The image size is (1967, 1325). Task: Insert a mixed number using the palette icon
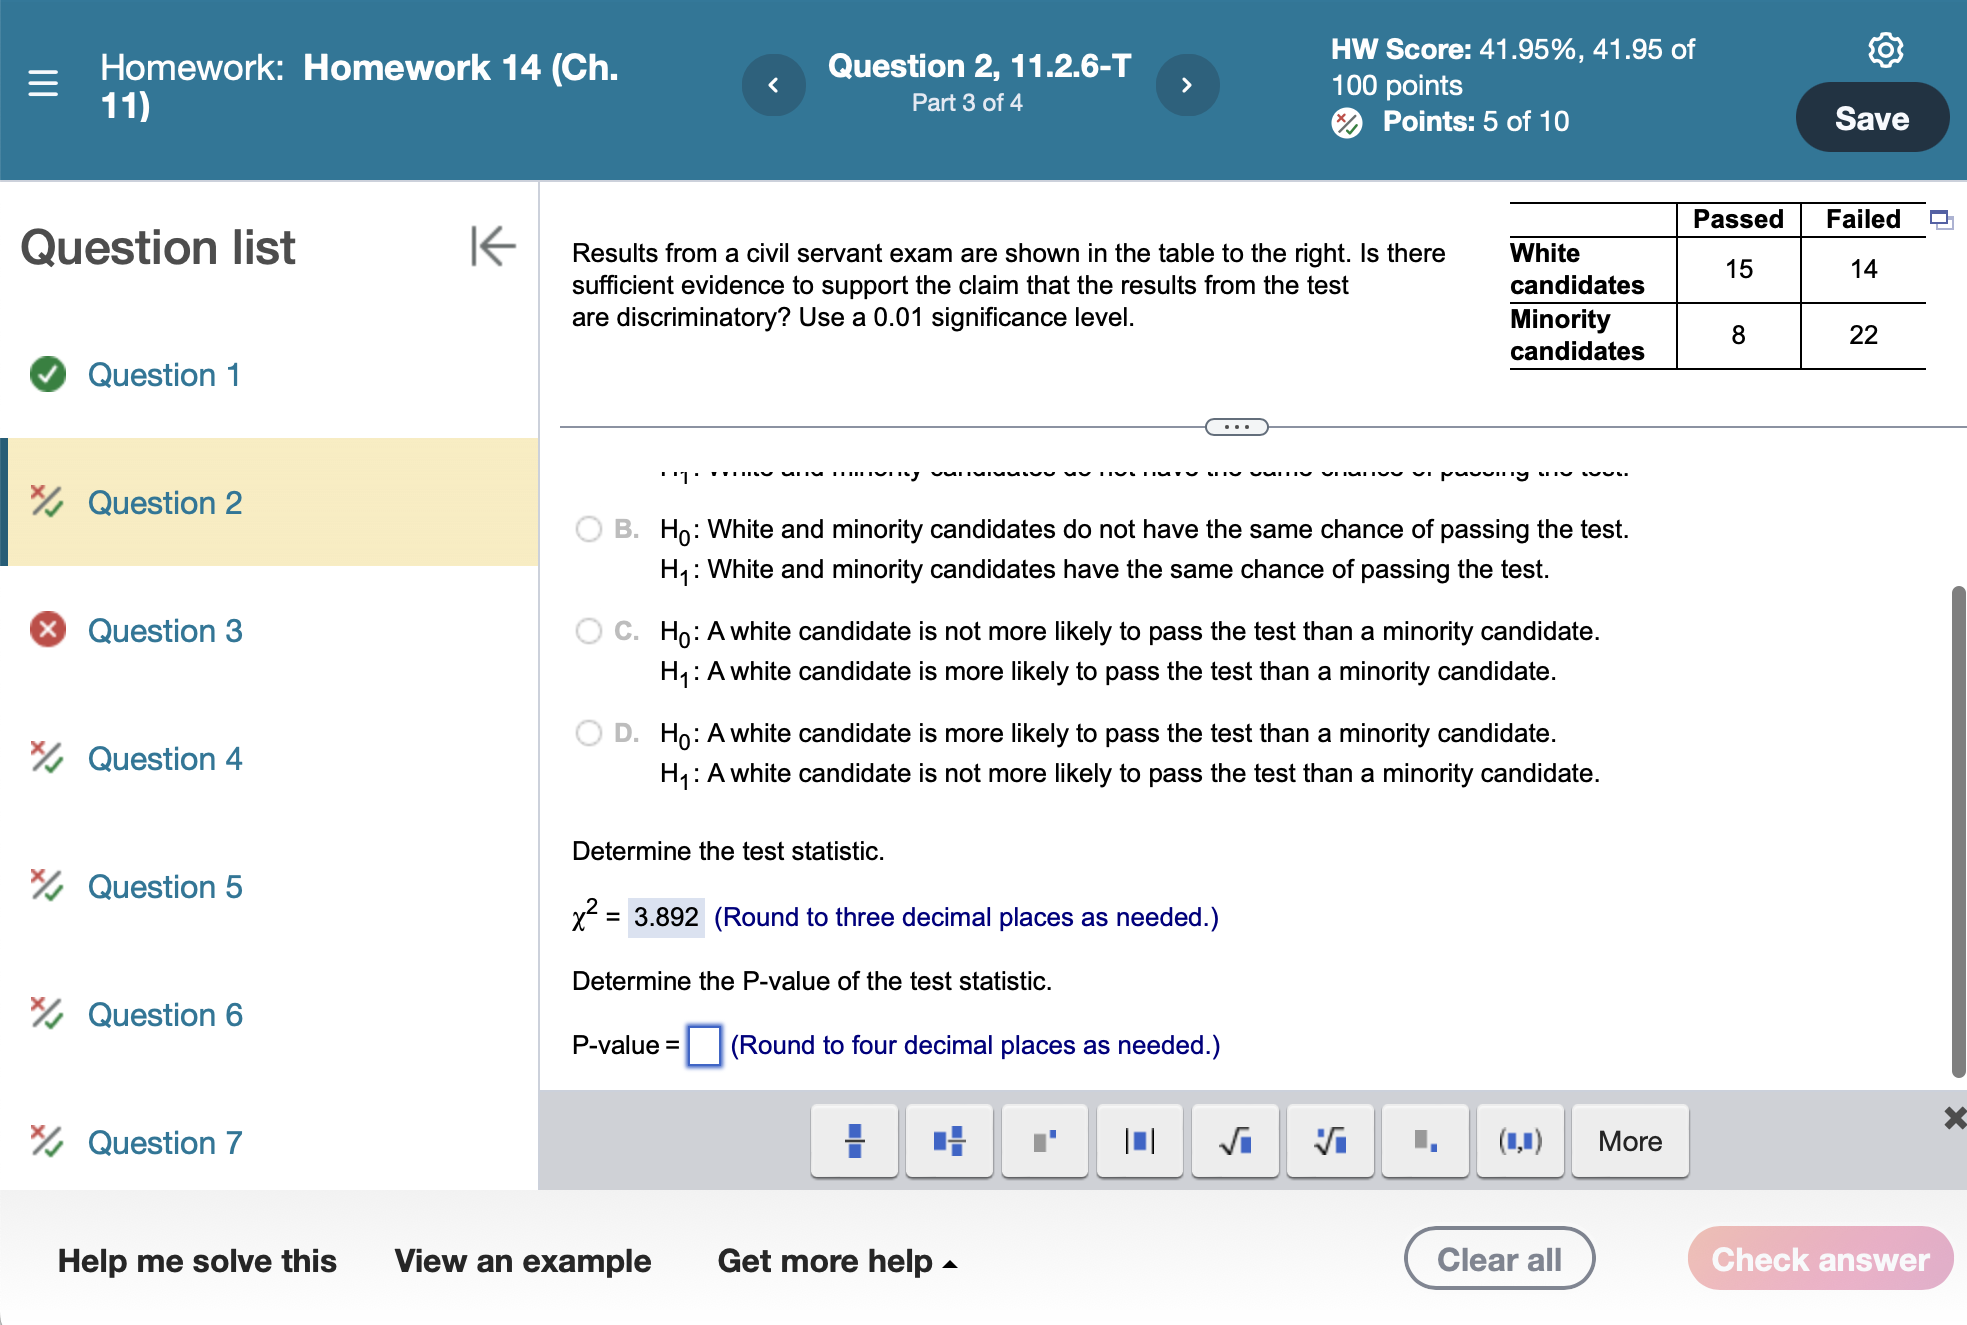948,1140
